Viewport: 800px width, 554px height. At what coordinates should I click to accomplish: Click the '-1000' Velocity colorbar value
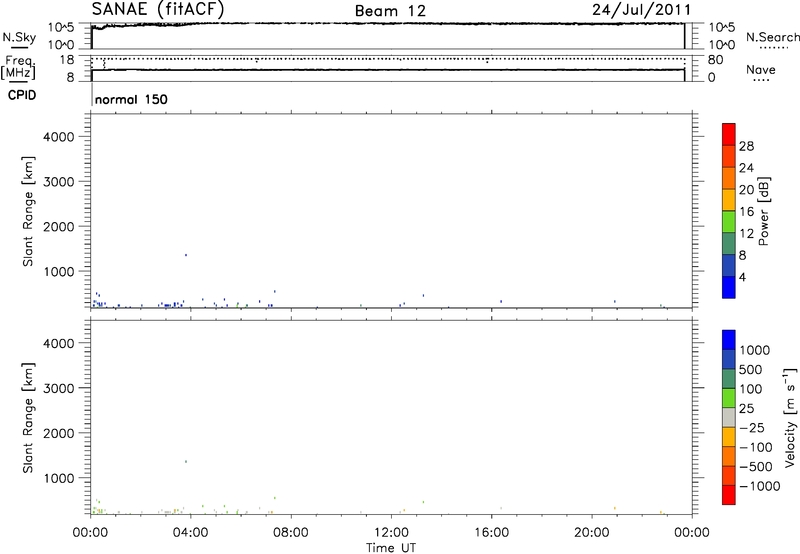coord(759,486)
